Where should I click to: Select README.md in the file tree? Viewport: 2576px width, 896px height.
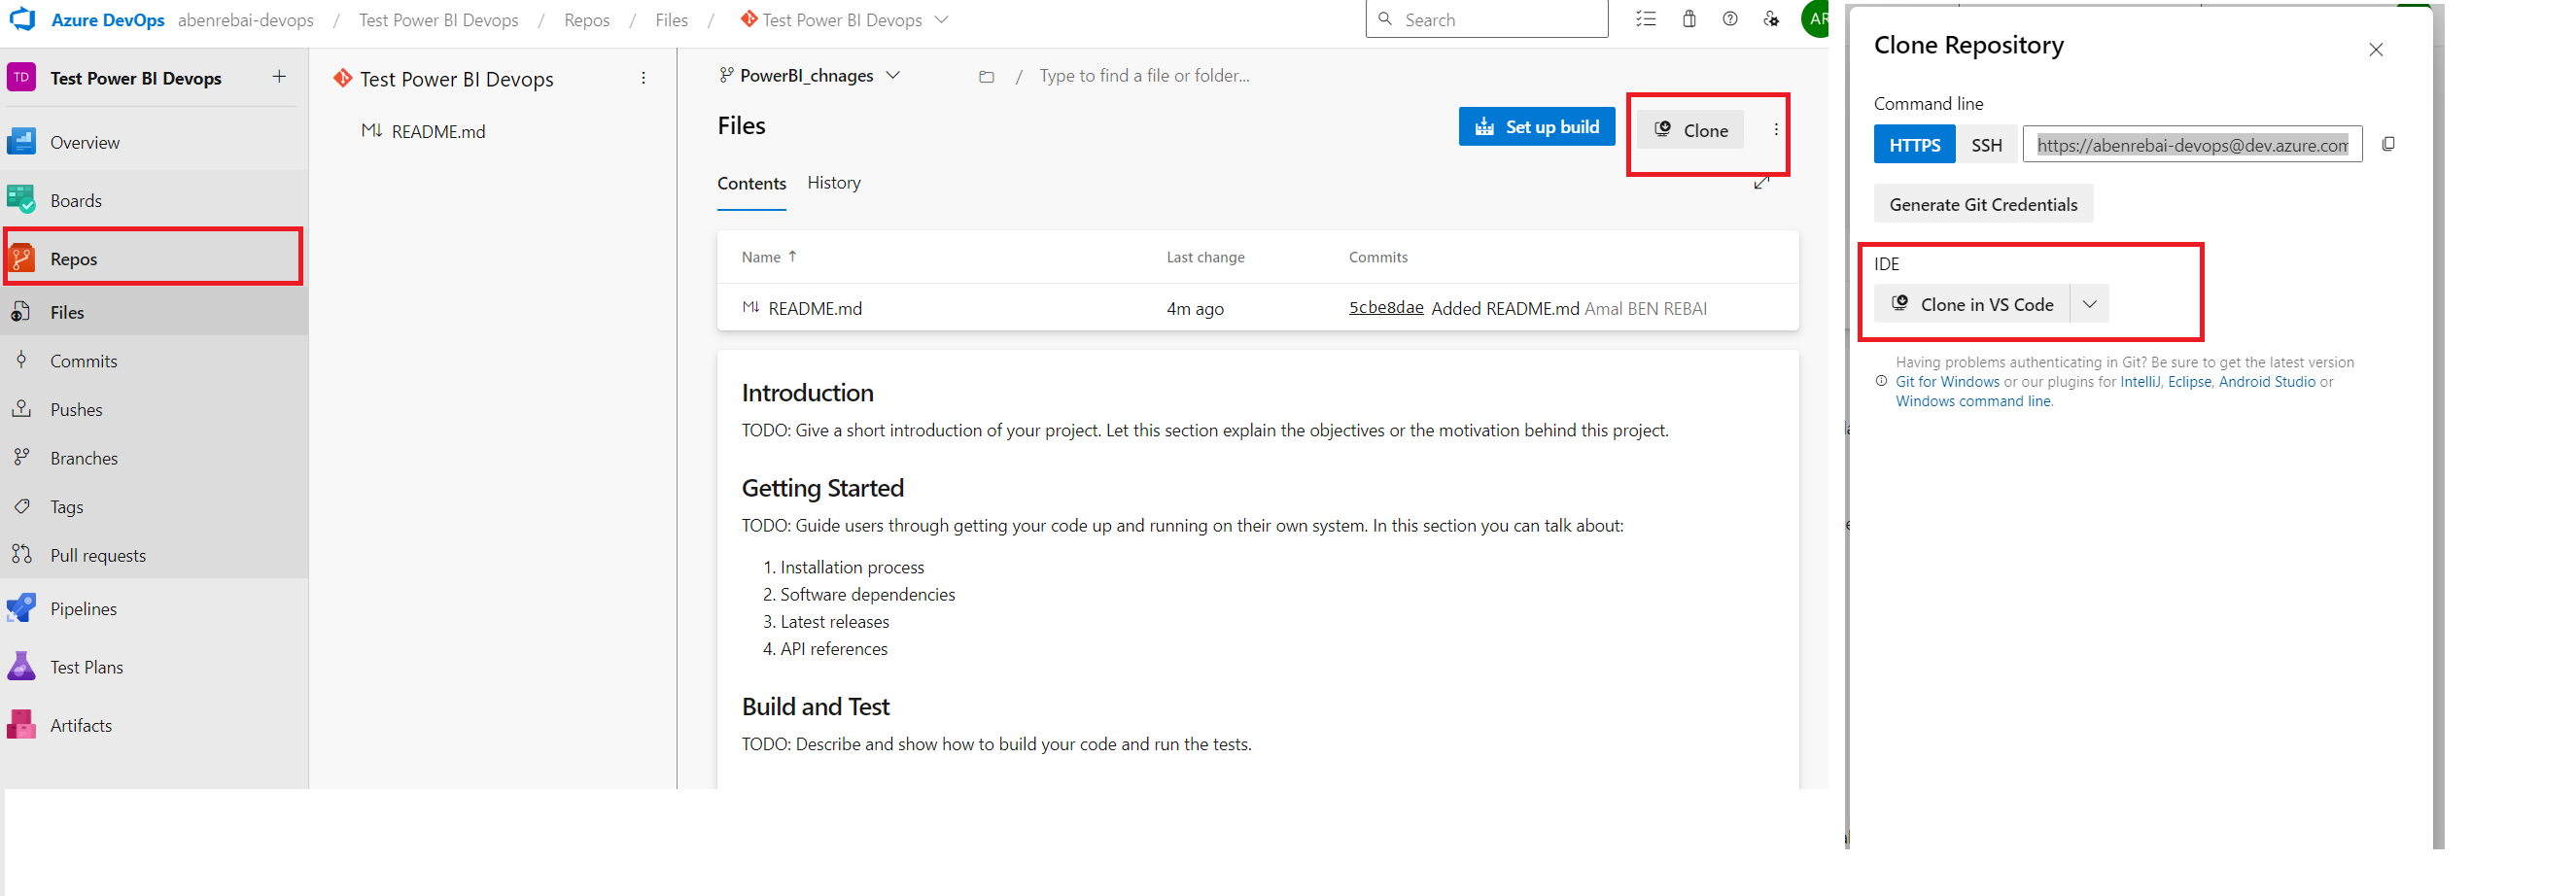(438, 131)
